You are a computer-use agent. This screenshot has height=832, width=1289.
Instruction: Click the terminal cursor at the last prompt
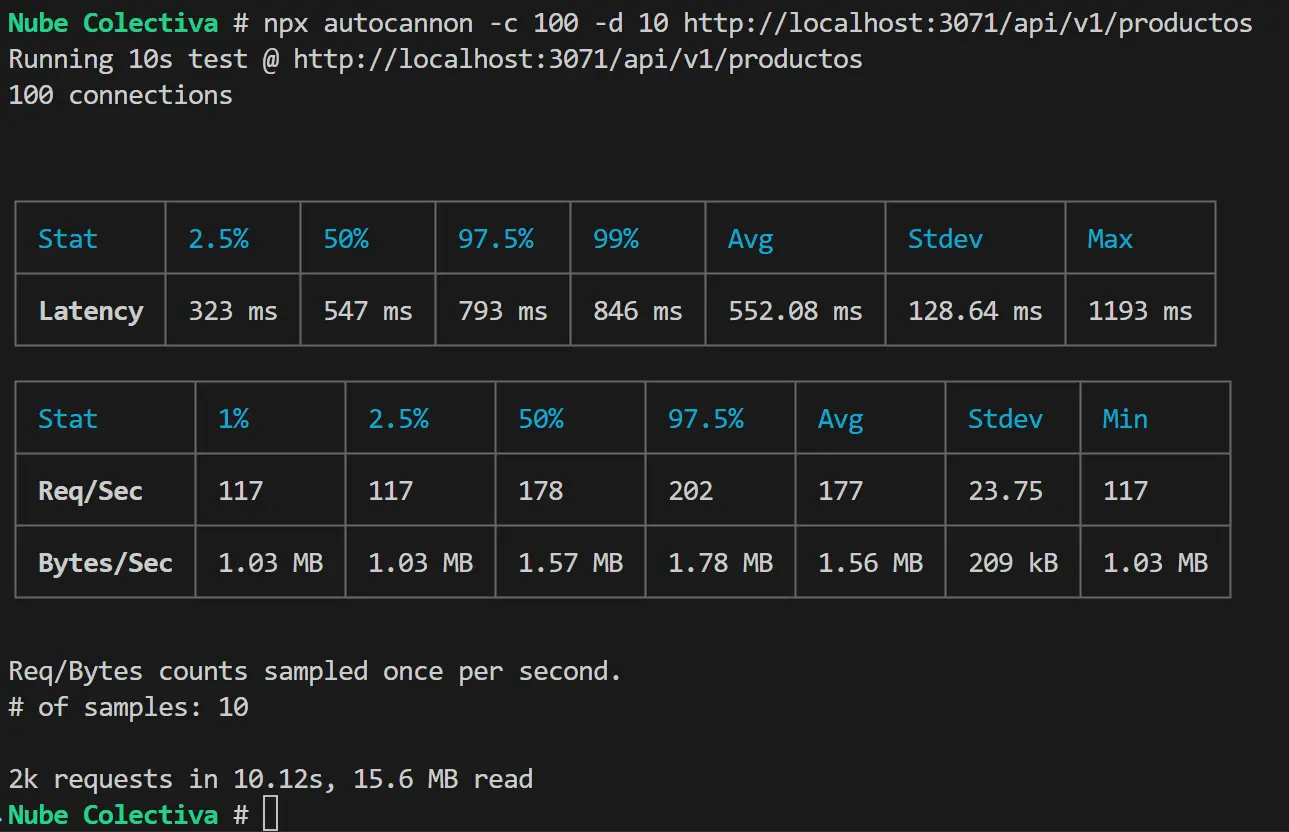click(270, 814)
